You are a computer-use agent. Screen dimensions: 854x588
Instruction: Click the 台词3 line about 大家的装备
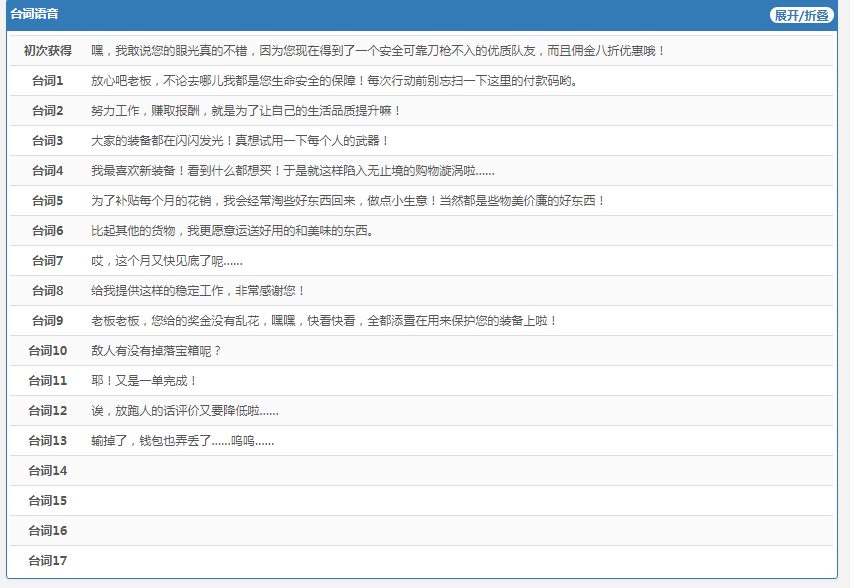[240, 141]
